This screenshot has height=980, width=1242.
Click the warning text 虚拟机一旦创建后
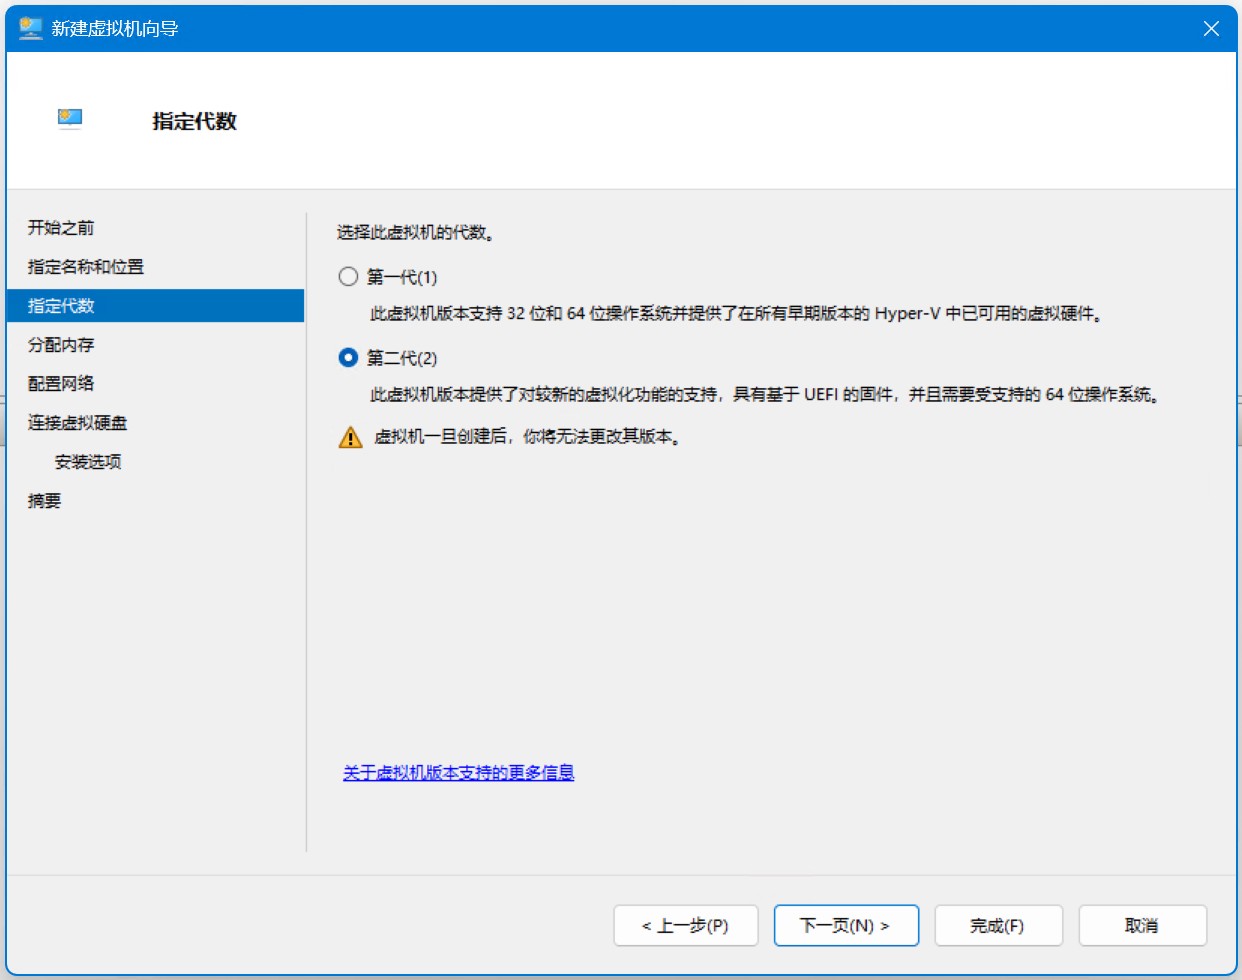click(529, 437)
